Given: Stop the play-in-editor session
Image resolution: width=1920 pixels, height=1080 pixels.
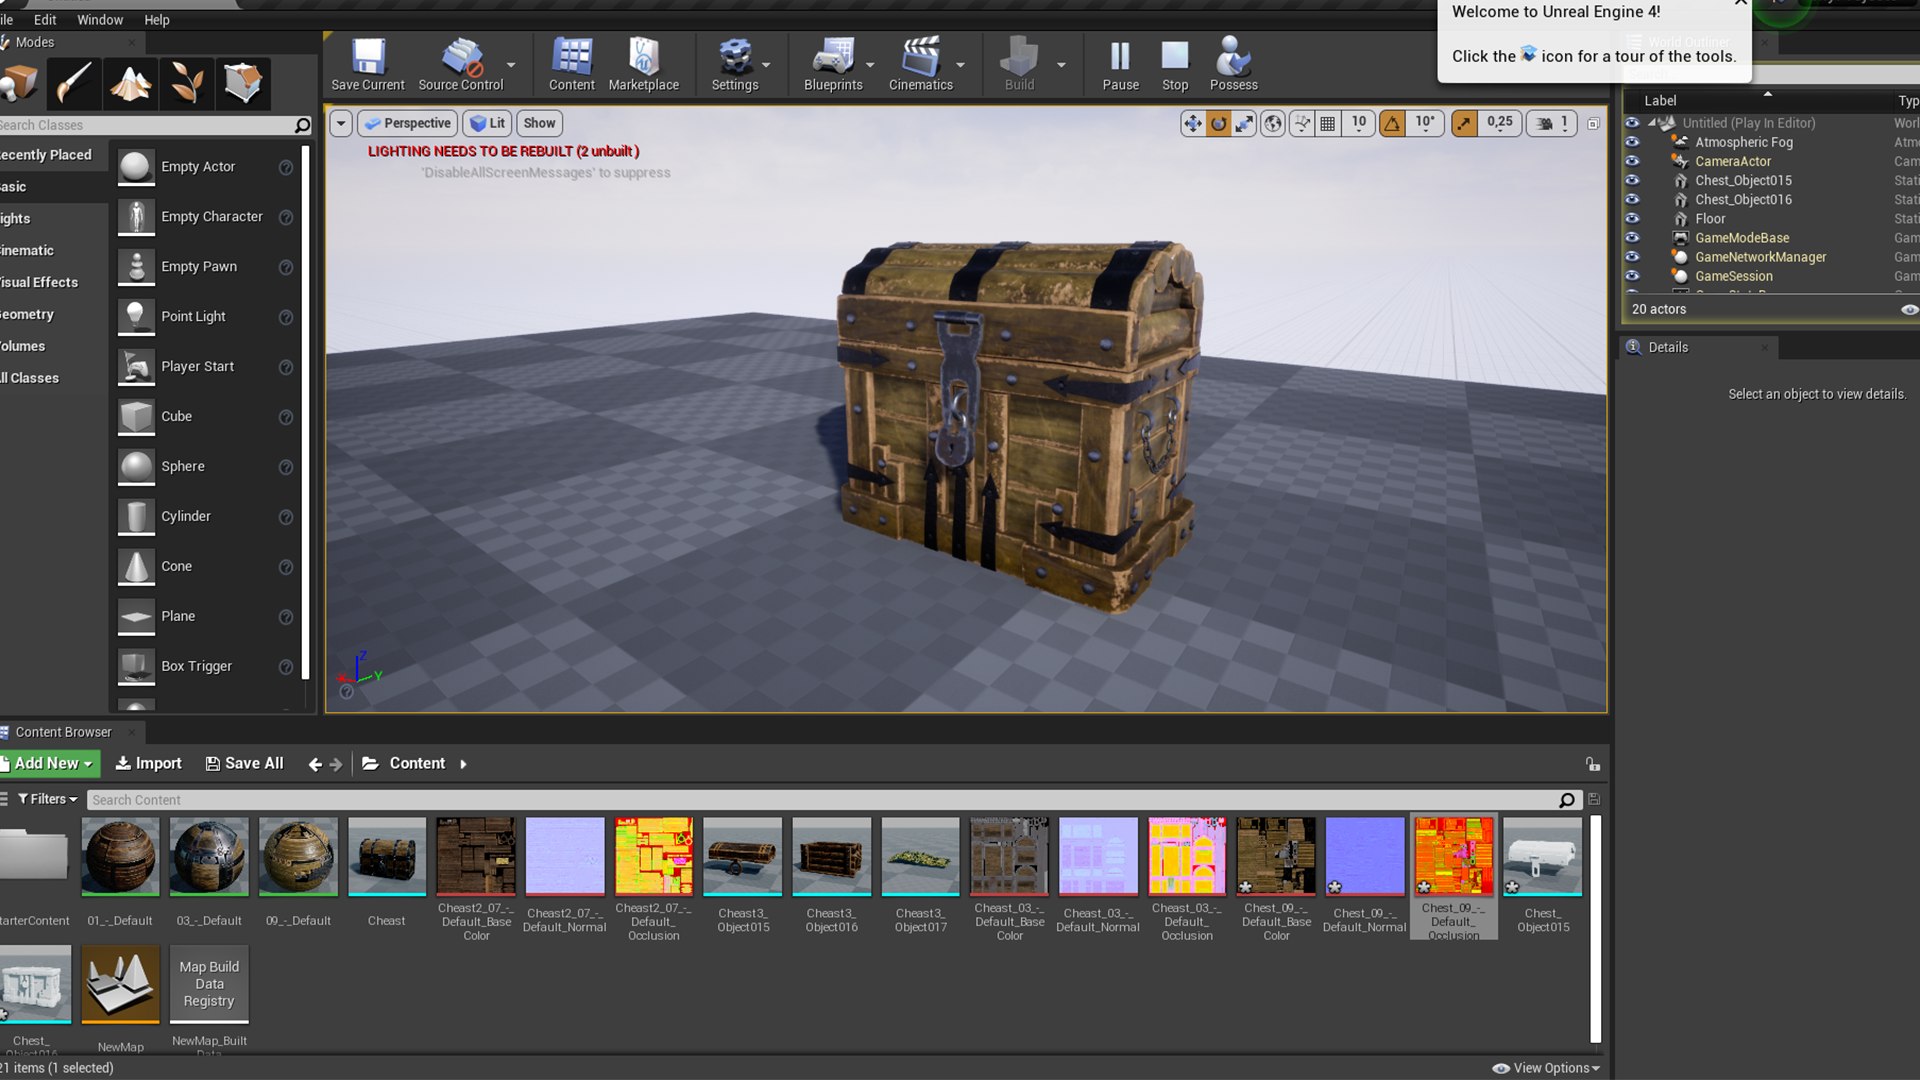Looking at the screenshot, I should 1175,65.
